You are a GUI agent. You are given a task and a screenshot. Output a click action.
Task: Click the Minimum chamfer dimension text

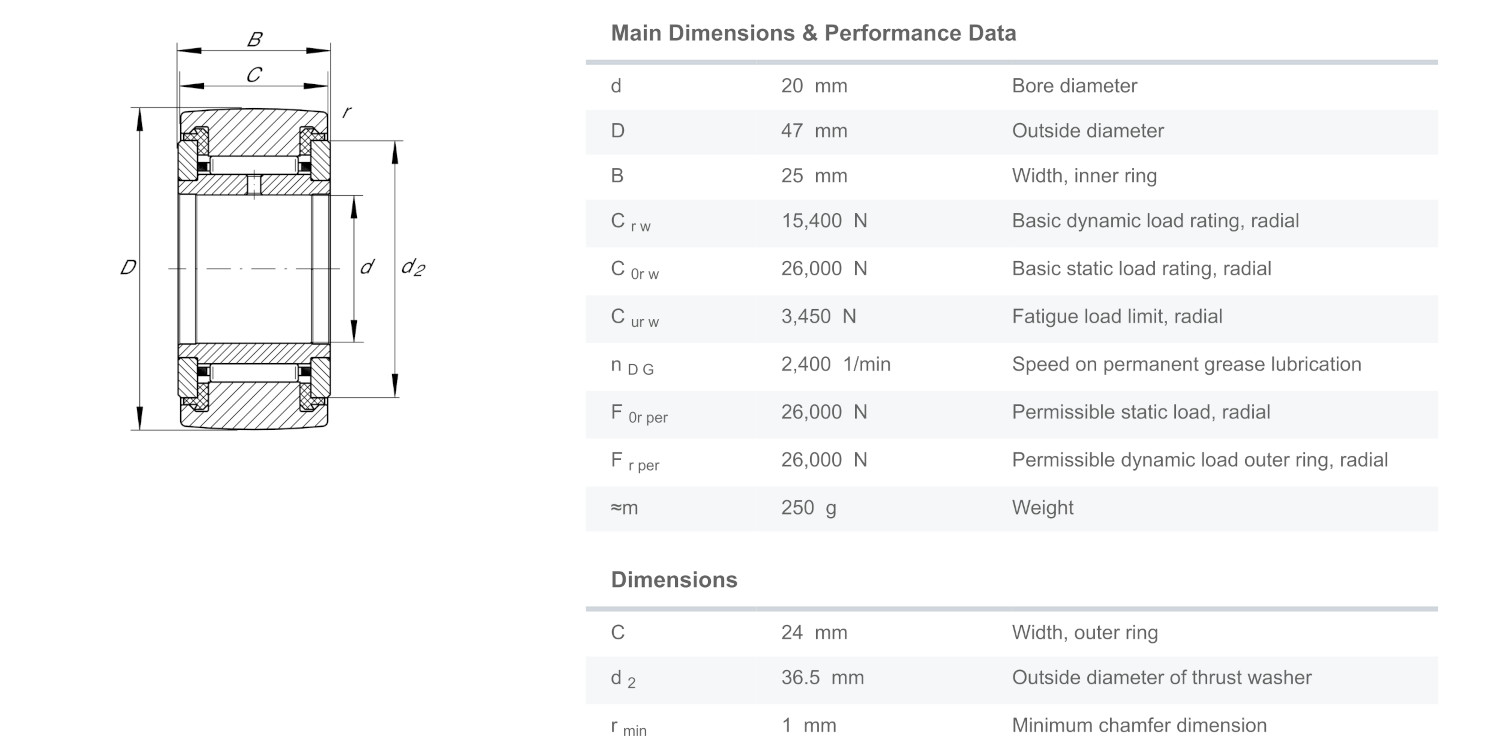tap(1138, 725)
